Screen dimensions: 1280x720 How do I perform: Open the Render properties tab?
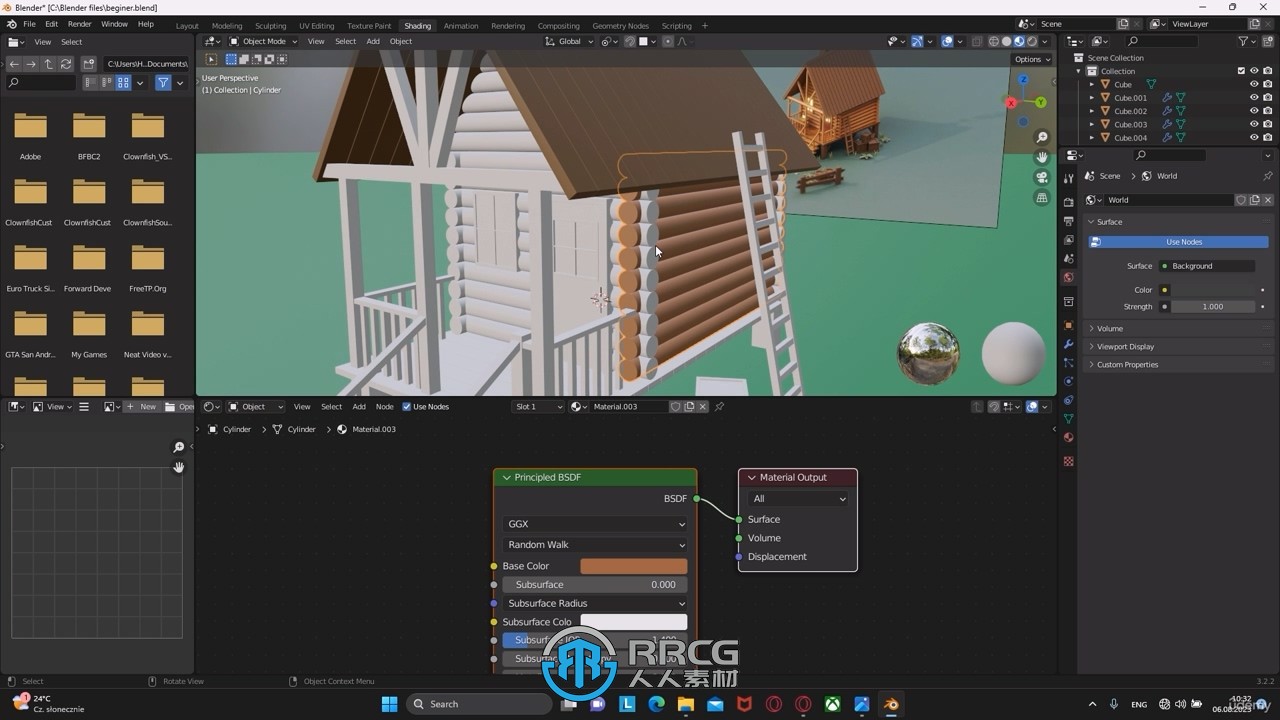1068,202
